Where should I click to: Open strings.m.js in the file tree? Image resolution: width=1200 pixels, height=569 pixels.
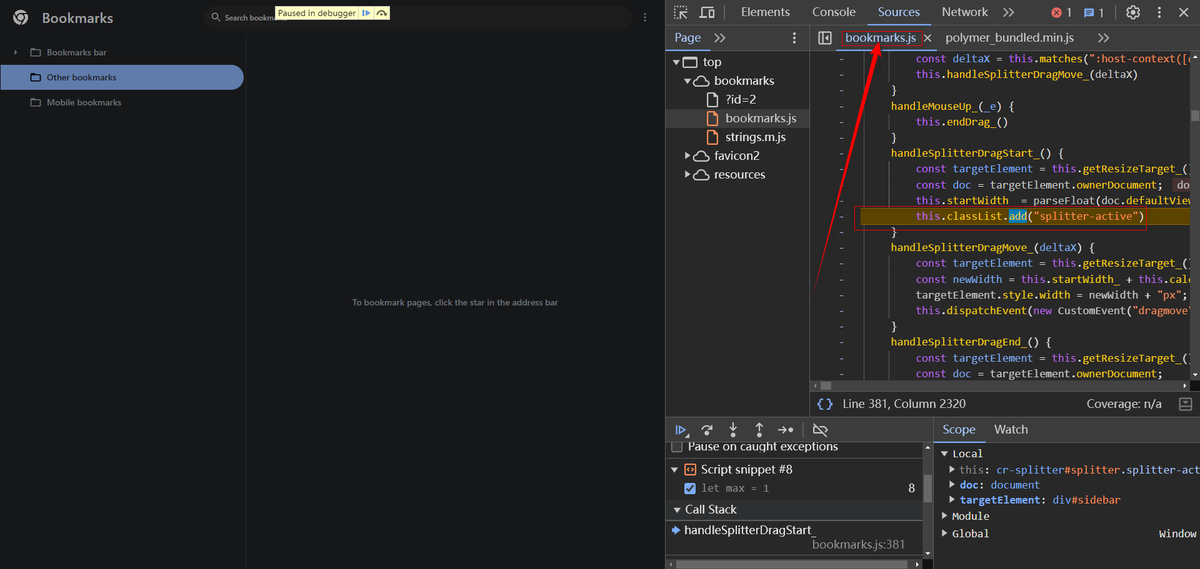(x=755, y=137)
